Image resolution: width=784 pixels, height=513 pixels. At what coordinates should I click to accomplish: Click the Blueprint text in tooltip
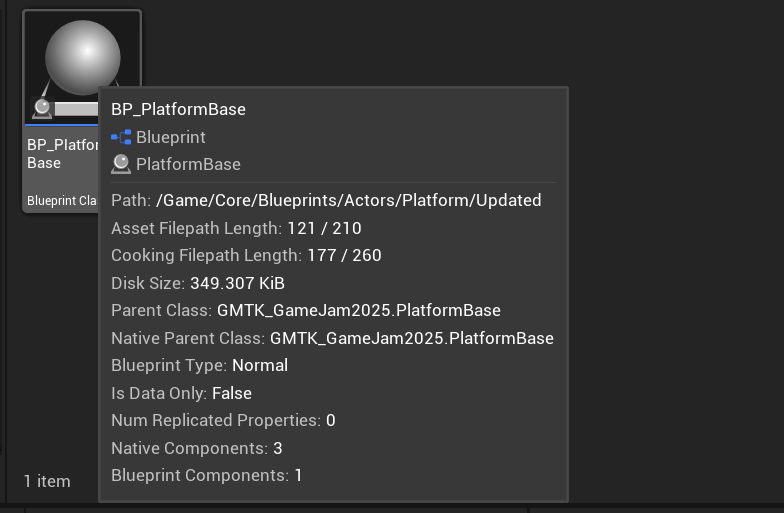pyautogui.click(x=170, y=137)
